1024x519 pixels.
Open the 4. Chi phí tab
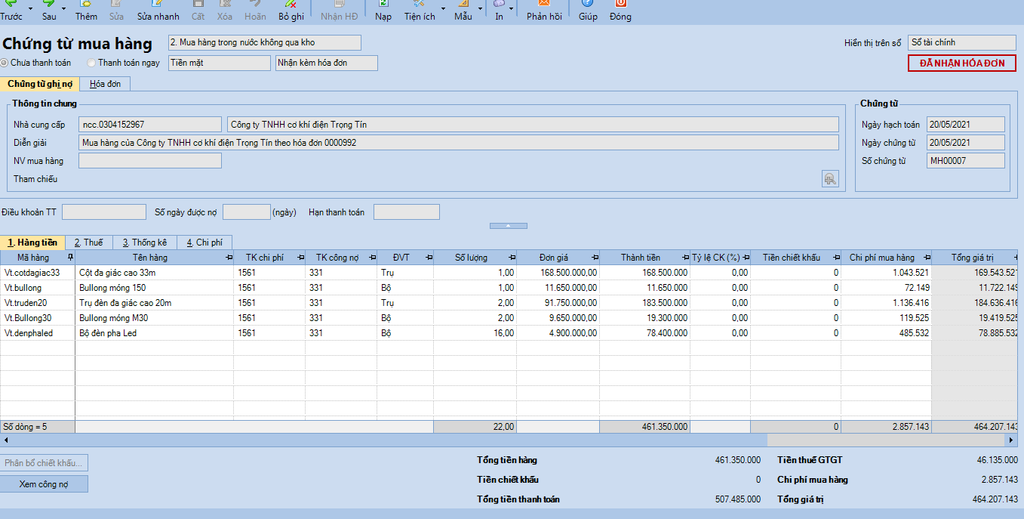point(204,242)
